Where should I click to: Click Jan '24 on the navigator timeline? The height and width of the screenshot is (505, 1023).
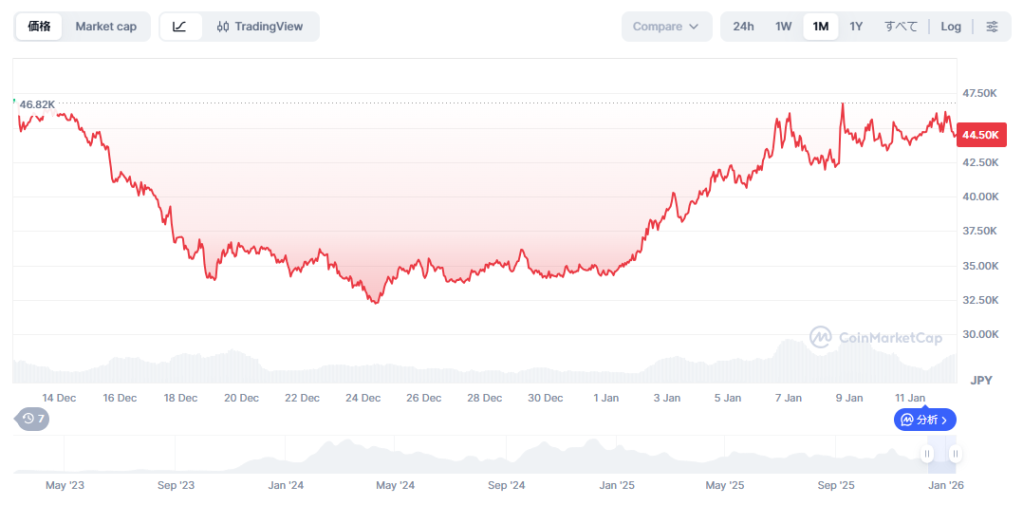286,485
